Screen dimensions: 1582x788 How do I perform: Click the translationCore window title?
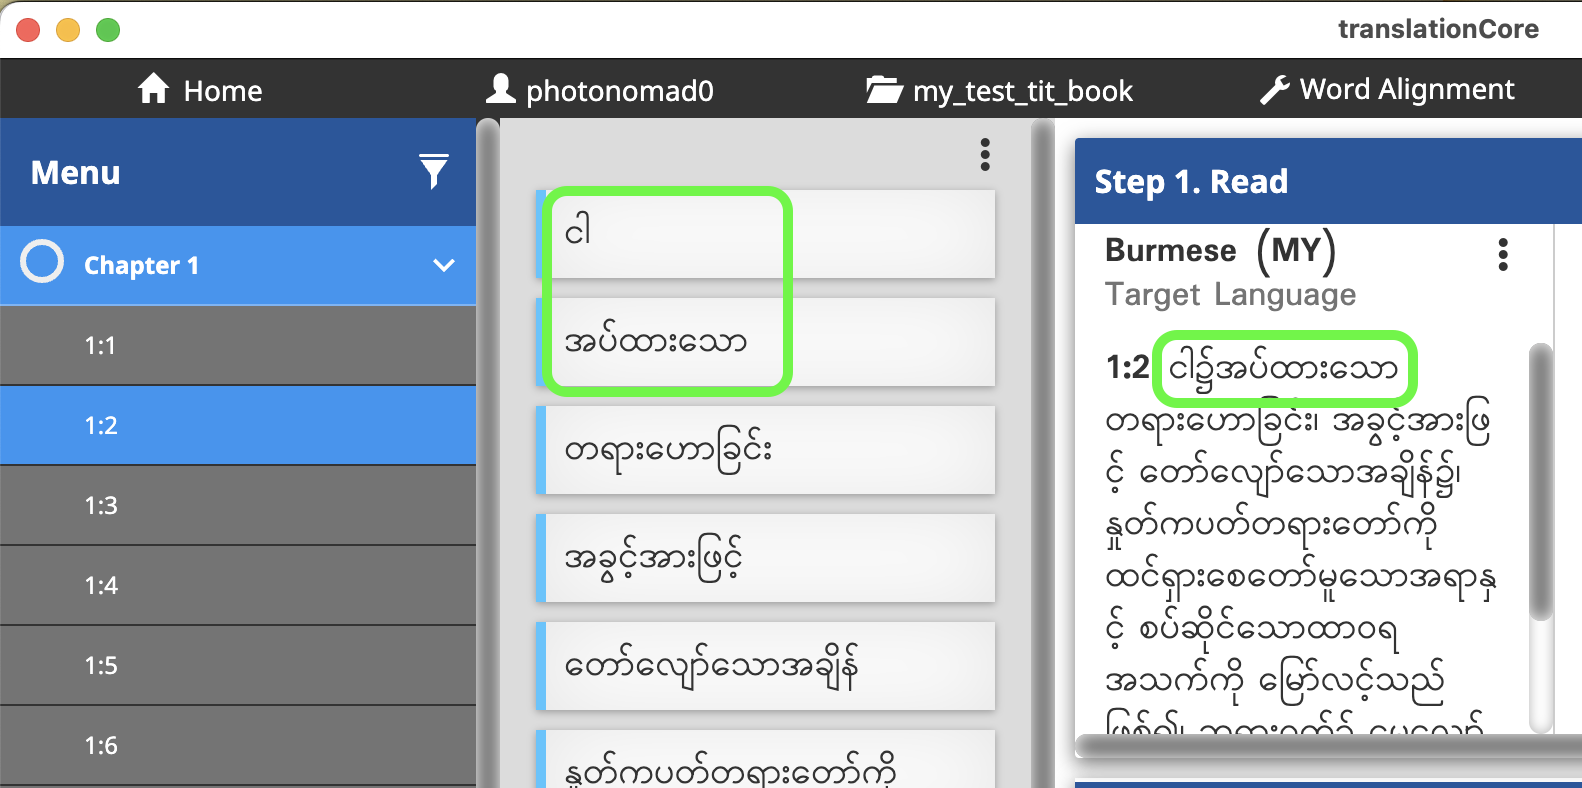[x=1438, y=29]
